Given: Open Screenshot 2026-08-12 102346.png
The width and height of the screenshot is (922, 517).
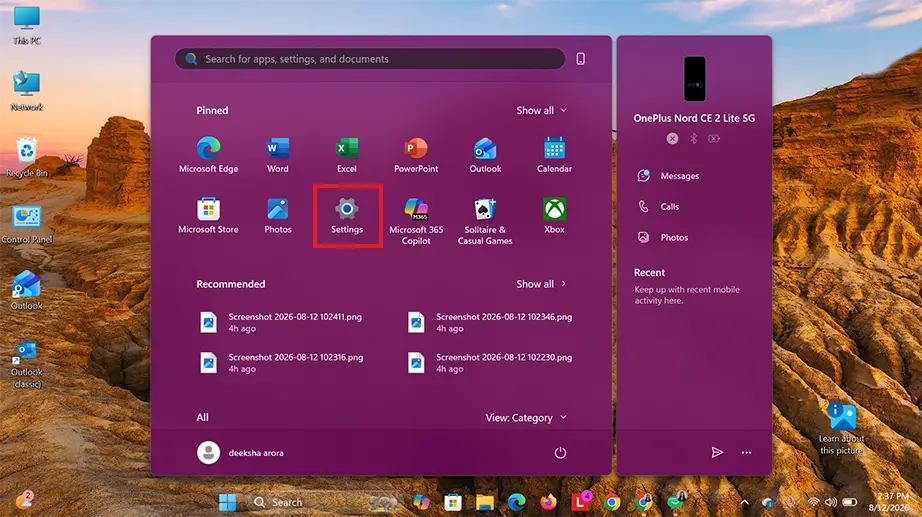Looking at the screenshot, I should click(x=490, y=322).
